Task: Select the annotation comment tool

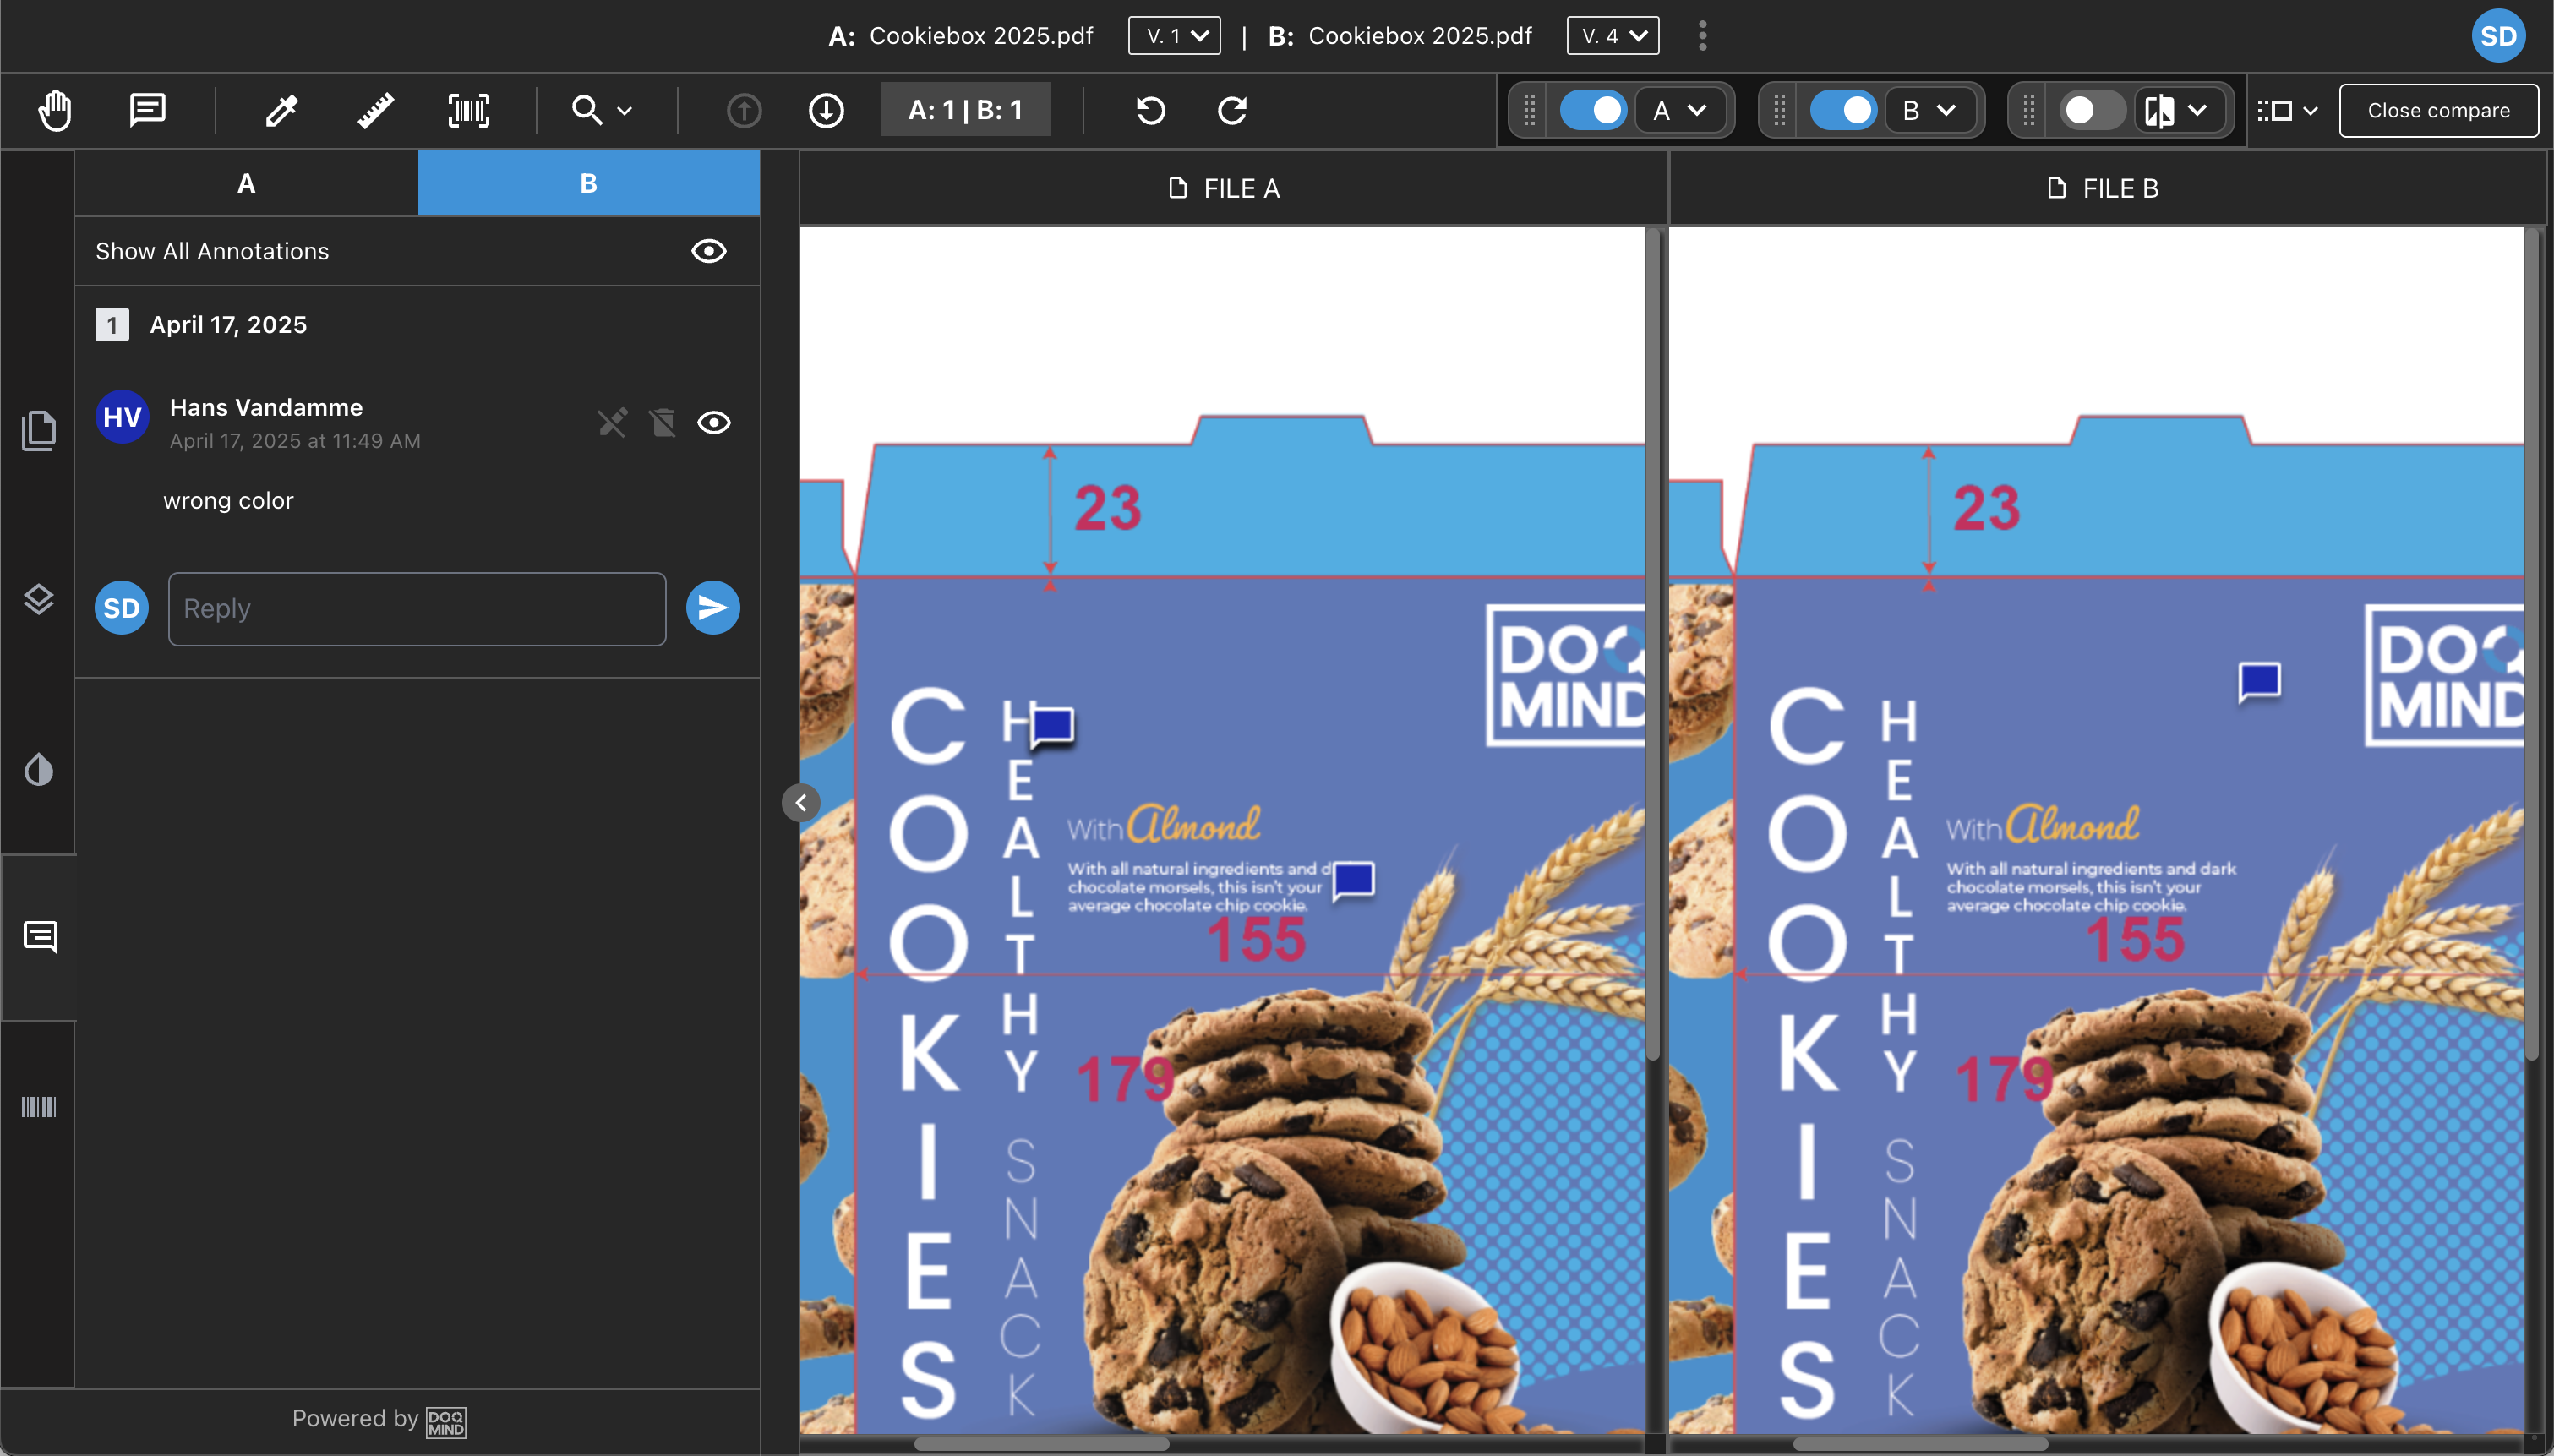Action: (147, 110)
